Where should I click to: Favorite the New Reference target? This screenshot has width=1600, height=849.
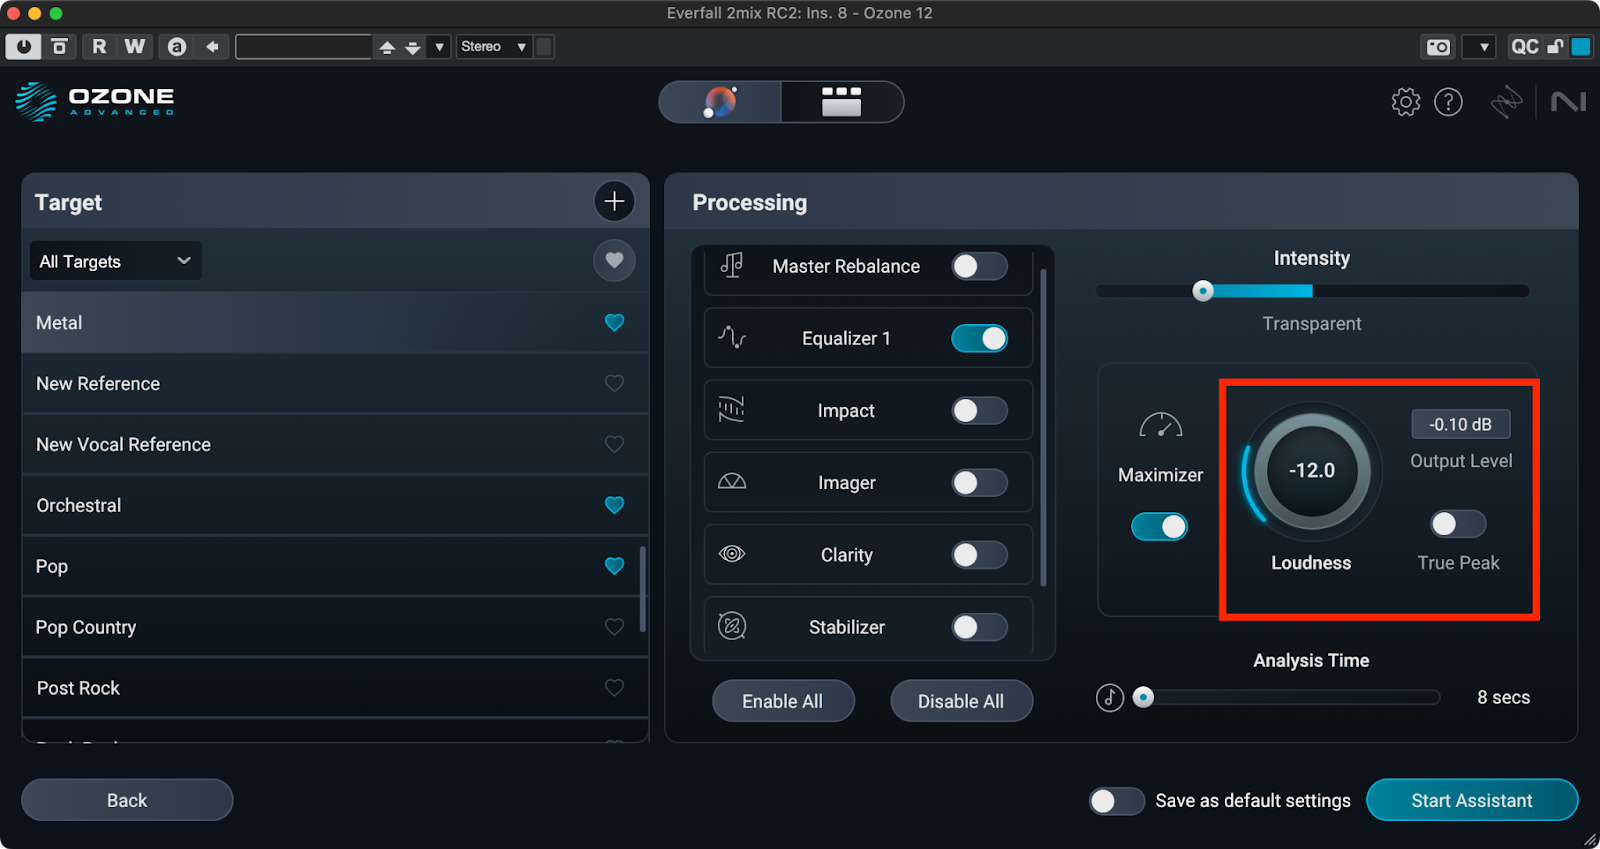pos(614,384)
